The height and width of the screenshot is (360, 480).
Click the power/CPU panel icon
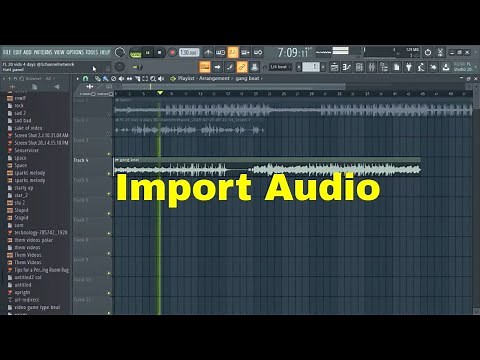(428, 52)
